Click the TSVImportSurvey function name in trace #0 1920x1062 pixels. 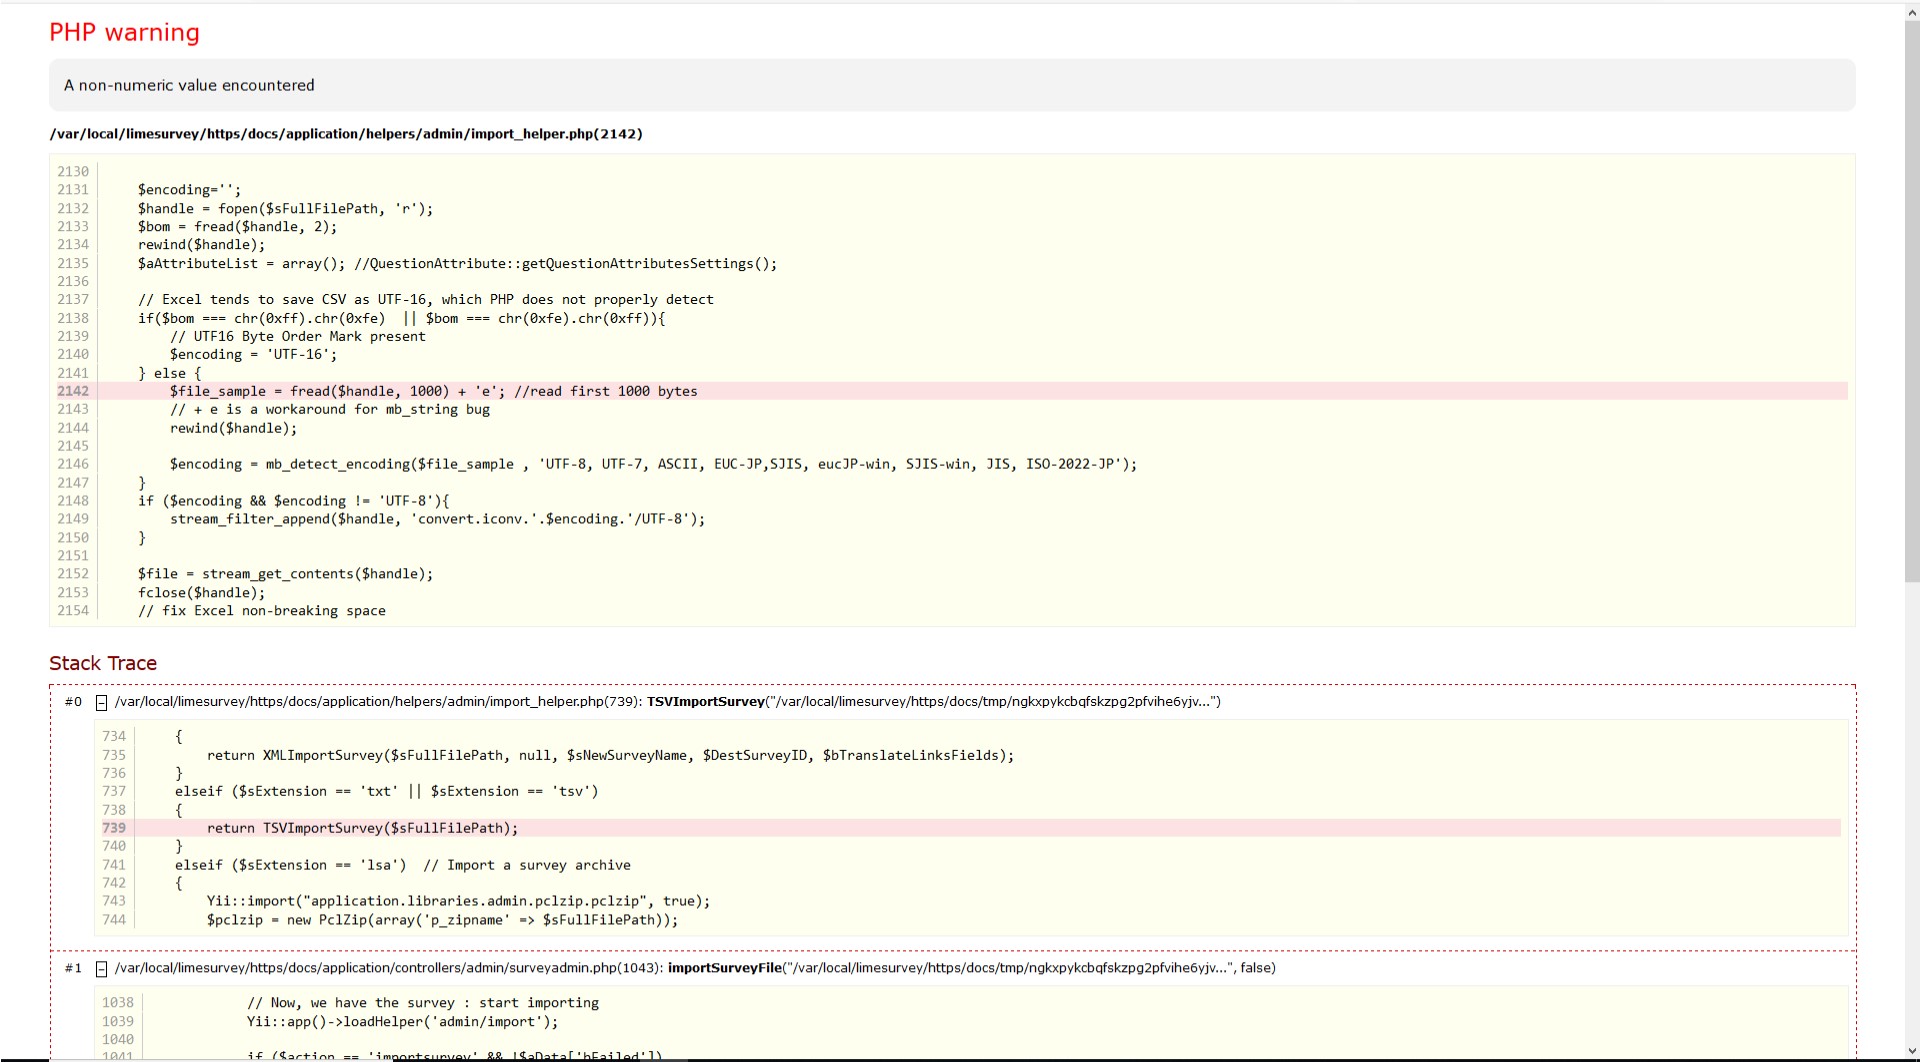(x=705, y=702)
